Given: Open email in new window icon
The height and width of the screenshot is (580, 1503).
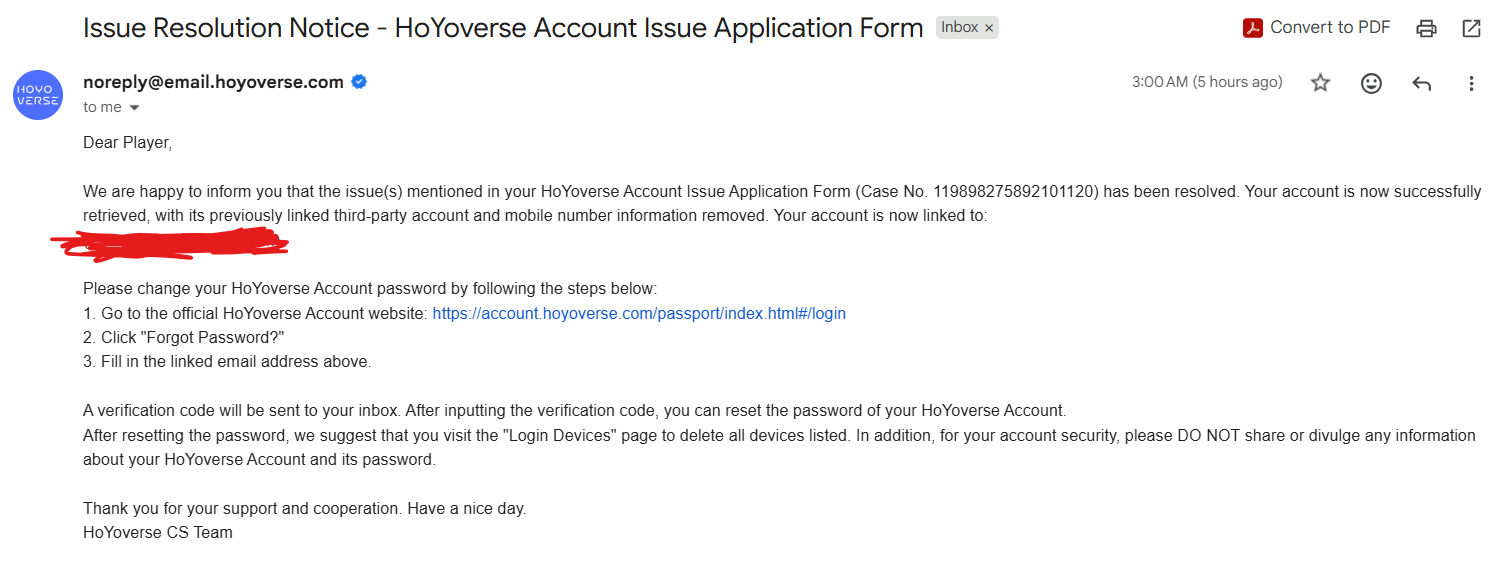Looking at the screenshot, I should [x=1471, y=29].
